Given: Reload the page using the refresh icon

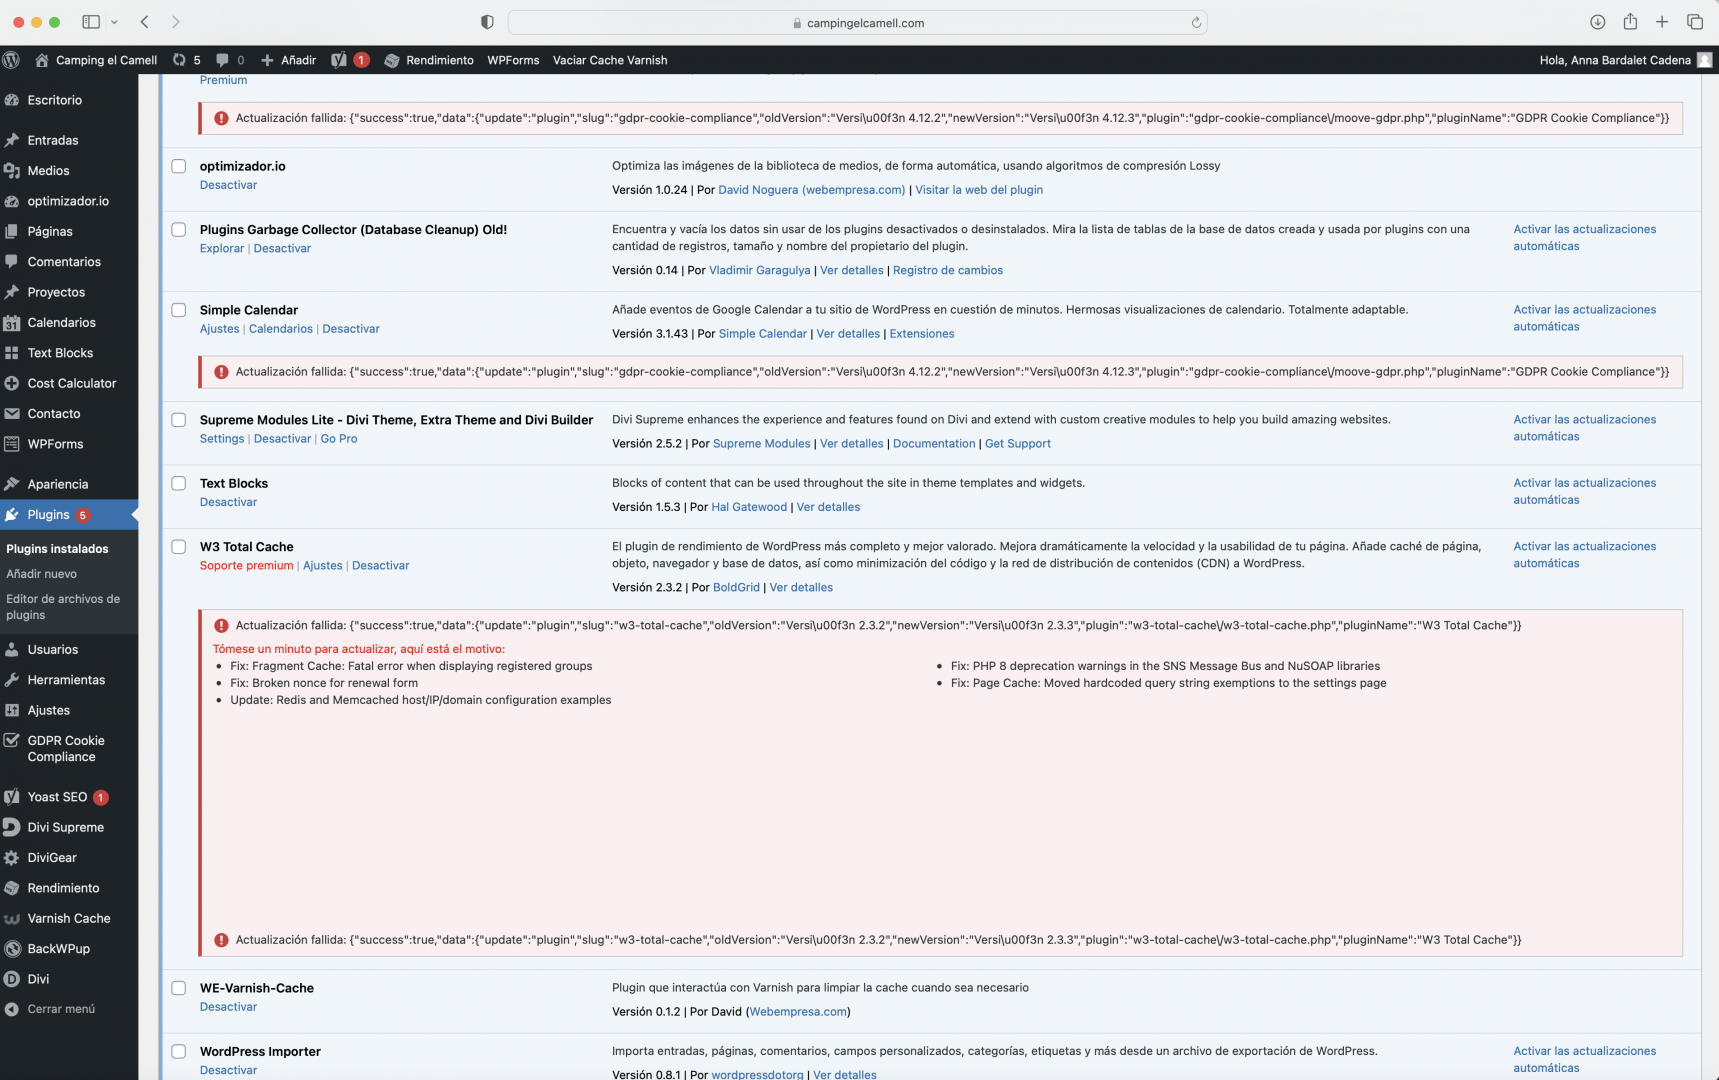Looking at the screenshot, I should pyautogui.click(x=1196, y=23).
